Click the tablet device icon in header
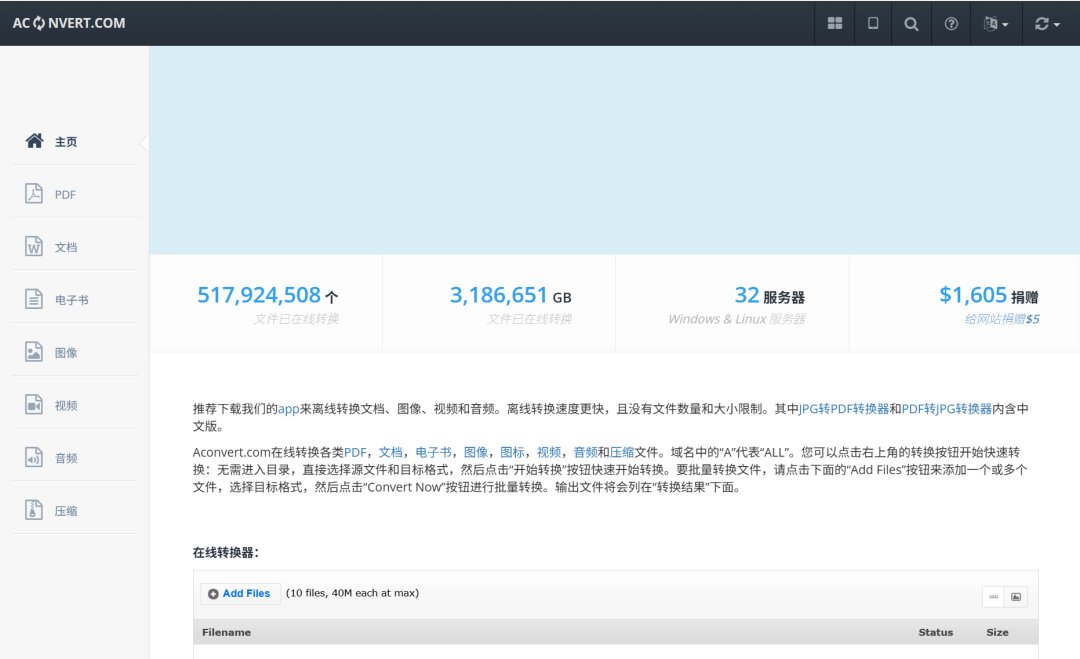 [873, 24]
